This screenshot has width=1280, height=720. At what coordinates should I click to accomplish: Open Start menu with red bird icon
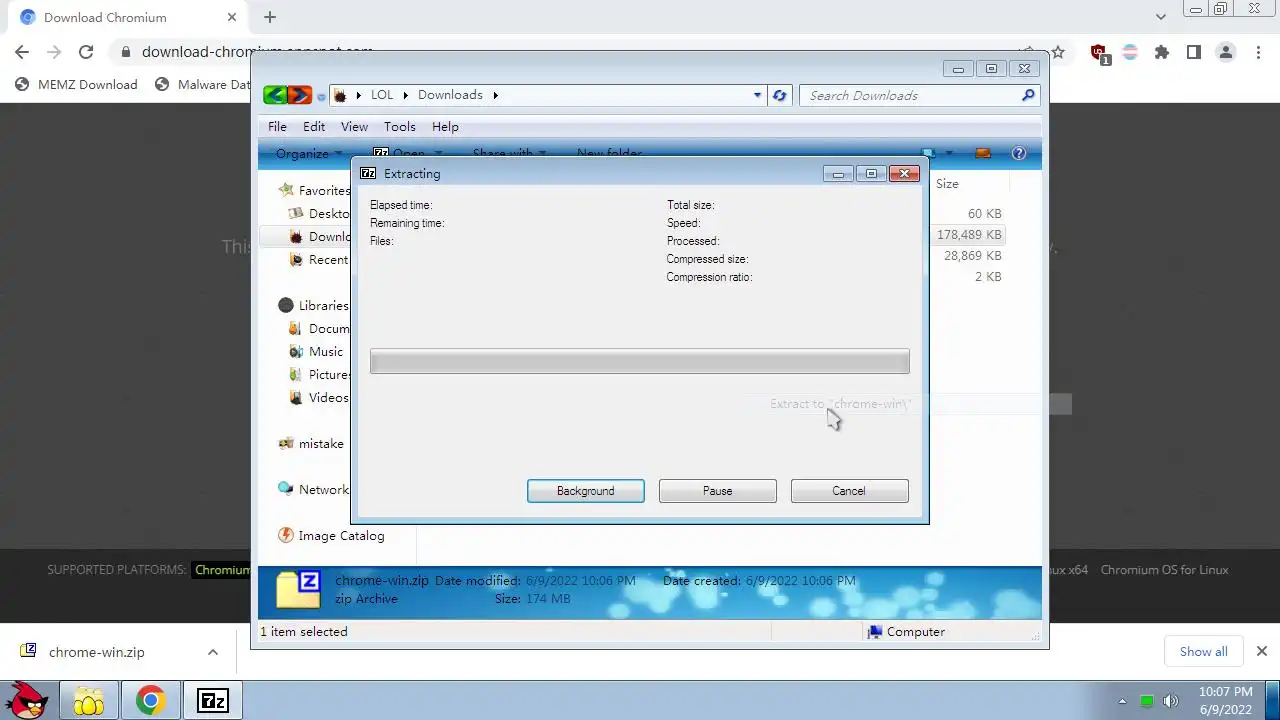click(x=28, y=701)
